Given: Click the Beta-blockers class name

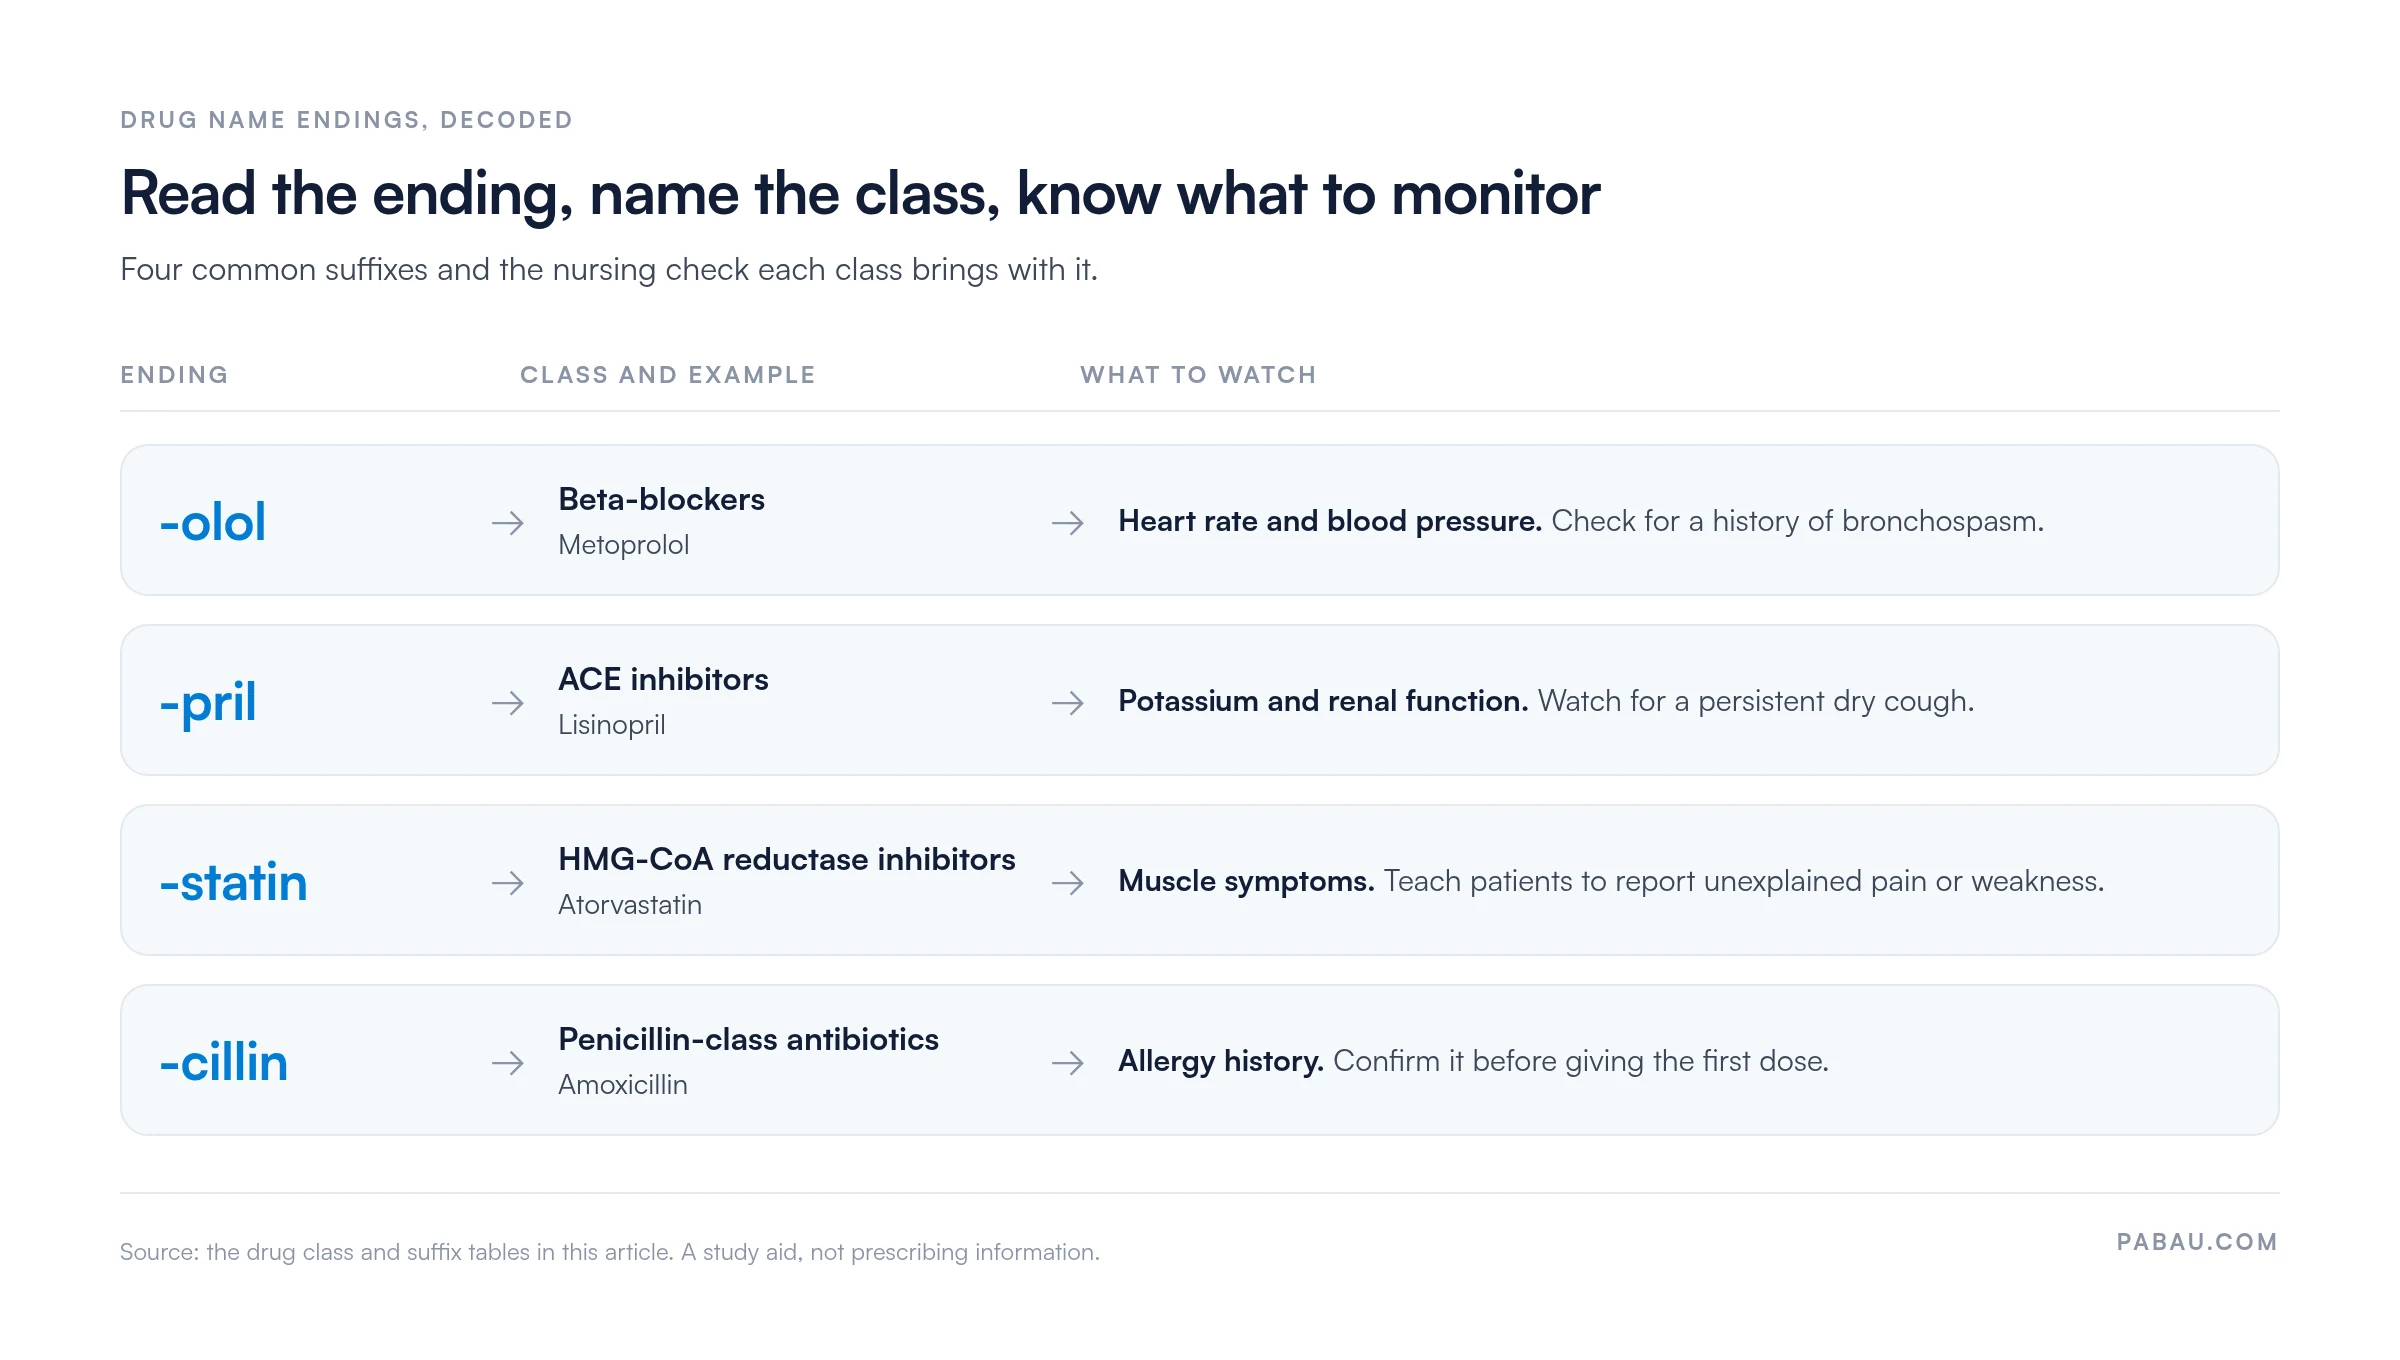Looking at the screenshot, I should tap(661, 499).
